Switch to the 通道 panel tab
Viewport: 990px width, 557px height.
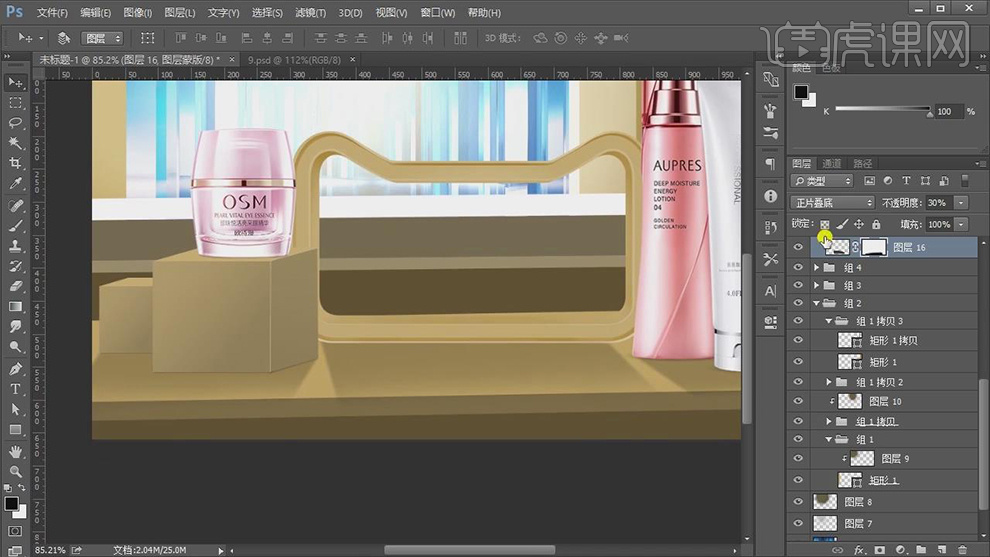832,163
